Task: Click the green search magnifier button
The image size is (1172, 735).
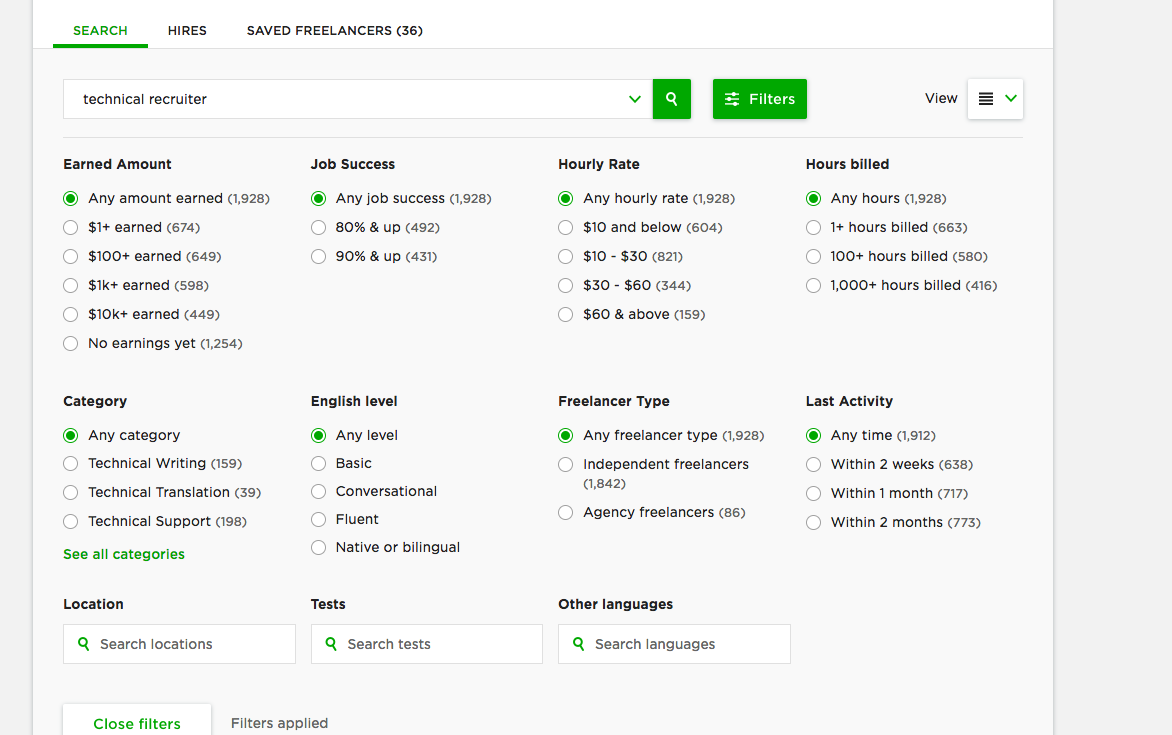Action: [671, 99]
